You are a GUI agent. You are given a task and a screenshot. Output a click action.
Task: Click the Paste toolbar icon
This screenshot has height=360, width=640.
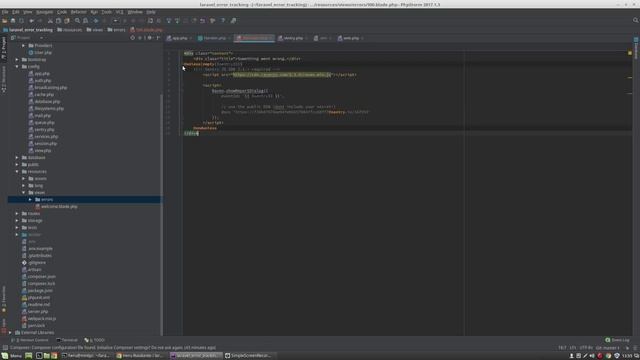(x=67, y=20)
